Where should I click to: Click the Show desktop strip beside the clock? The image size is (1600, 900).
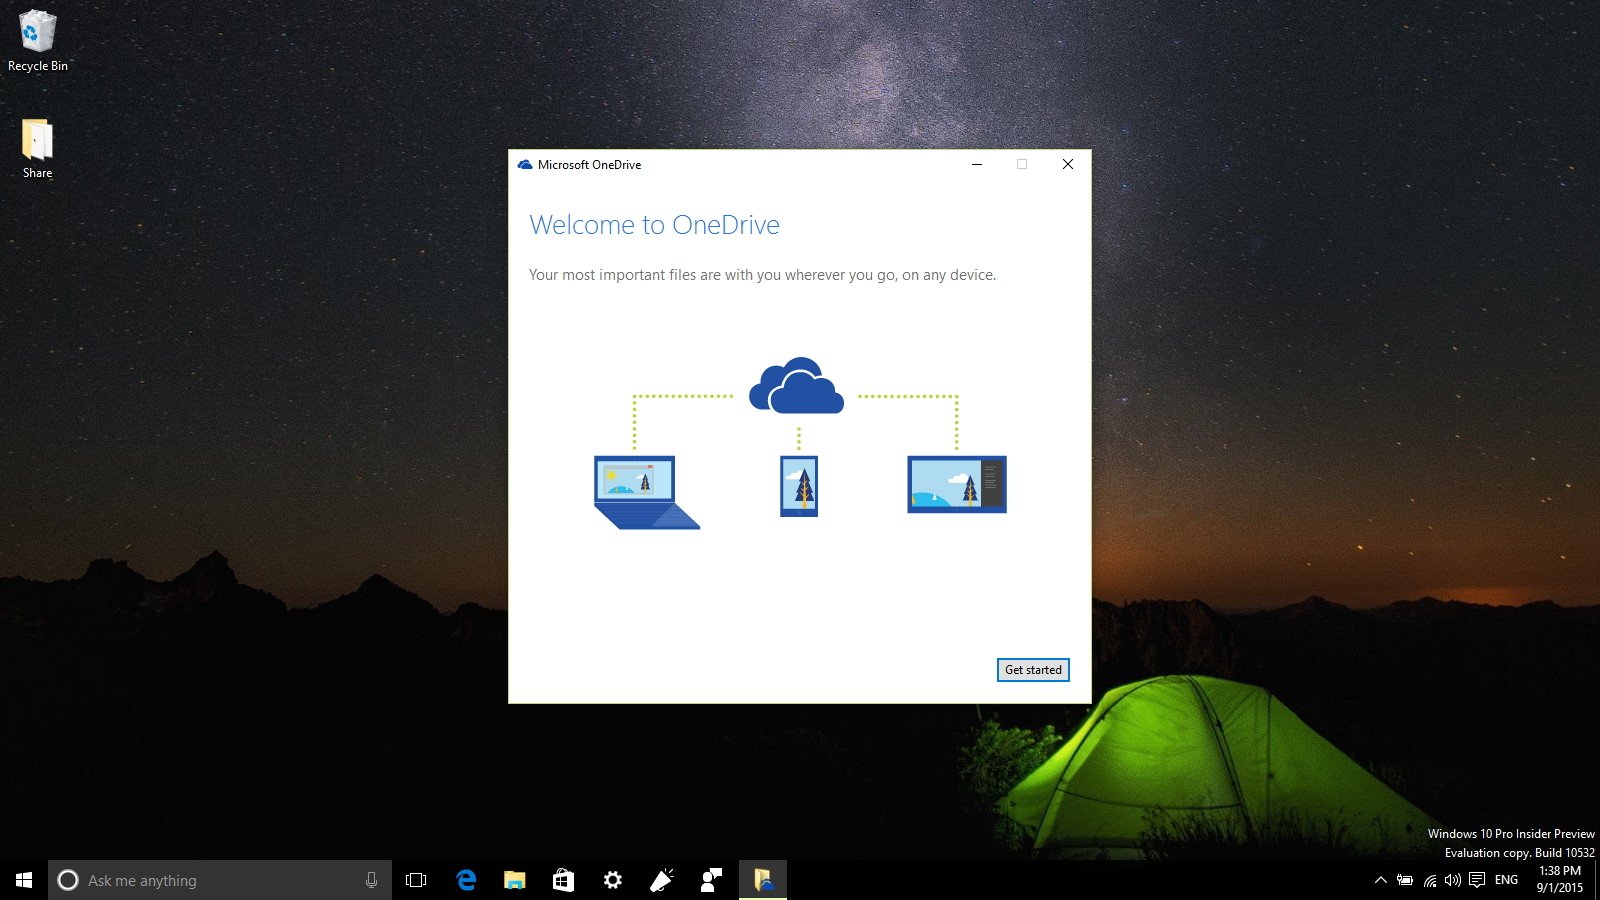click(1596, 880)
